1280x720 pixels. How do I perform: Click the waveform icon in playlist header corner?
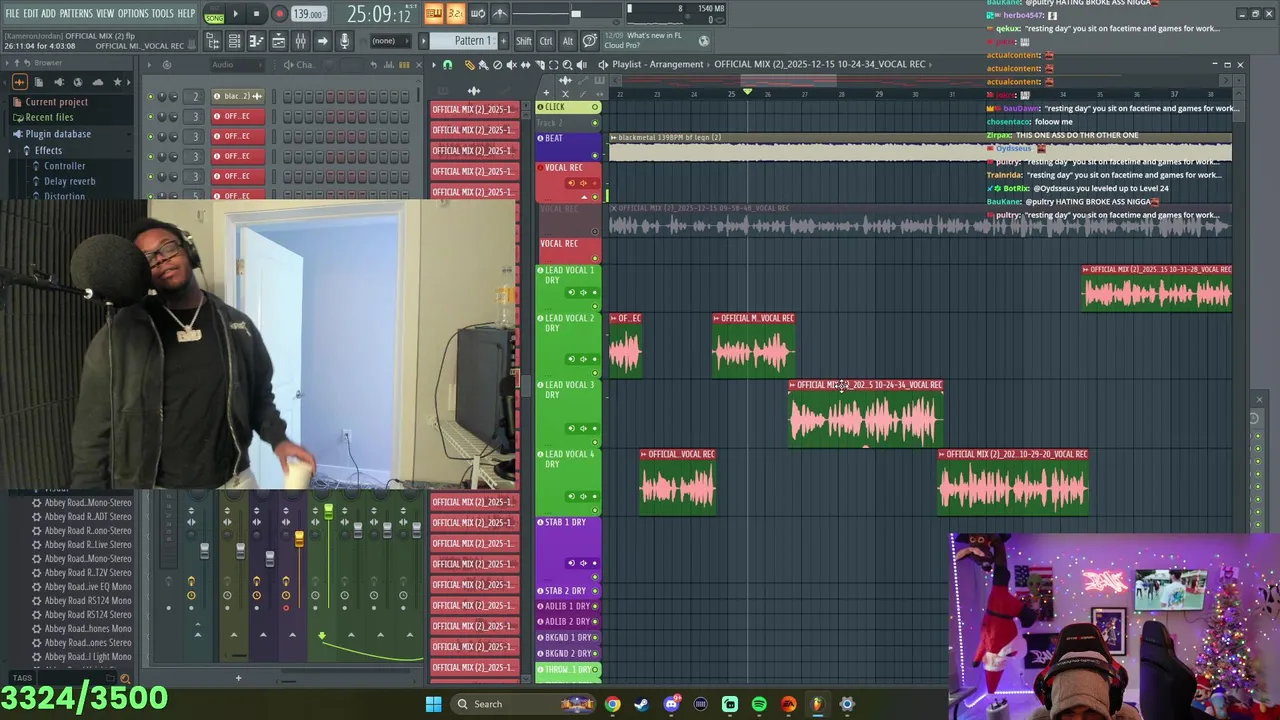[x=565, y=80]
